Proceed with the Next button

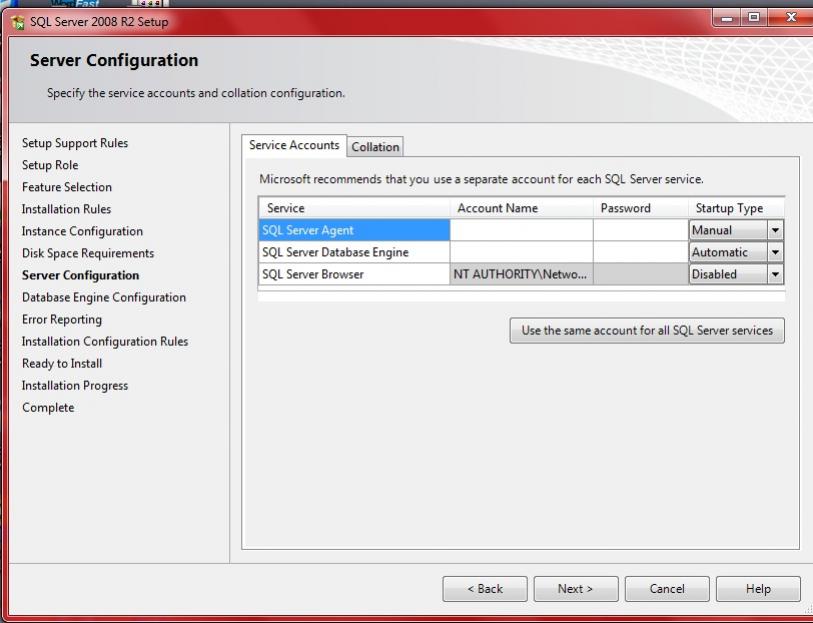pyautogui.click(x=576, y=589)
